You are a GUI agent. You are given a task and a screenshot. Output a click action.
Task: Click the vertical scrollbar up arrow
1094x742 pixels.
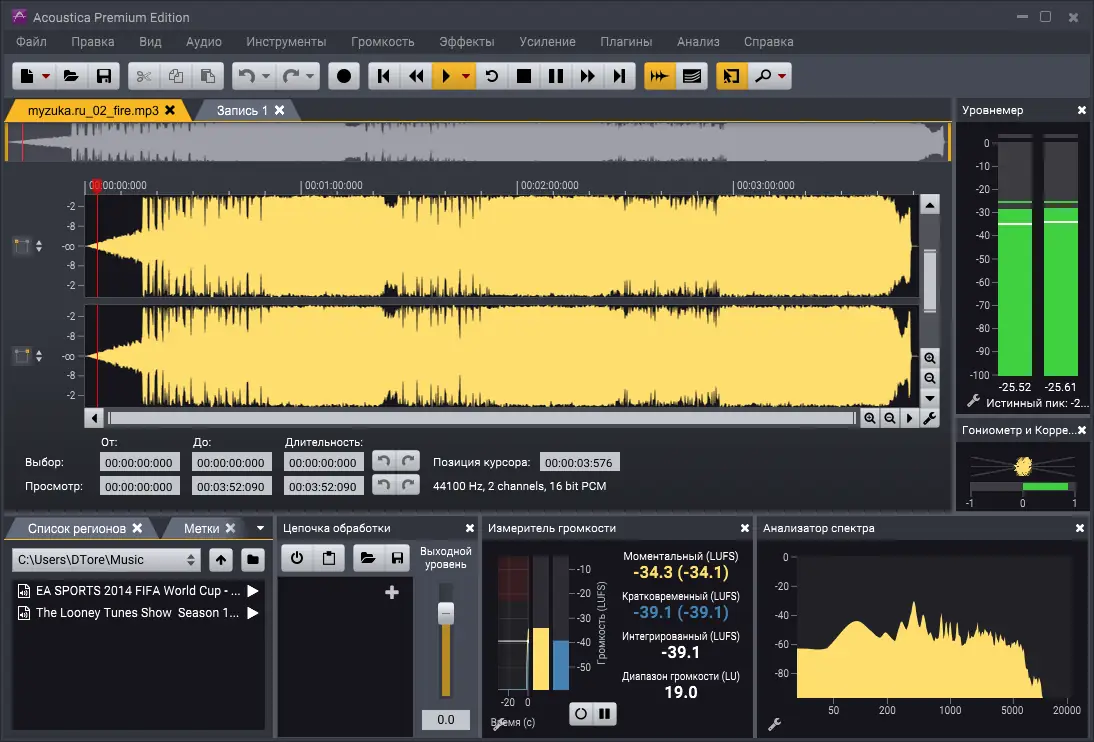pyautogui.click(x=930, y=205)
